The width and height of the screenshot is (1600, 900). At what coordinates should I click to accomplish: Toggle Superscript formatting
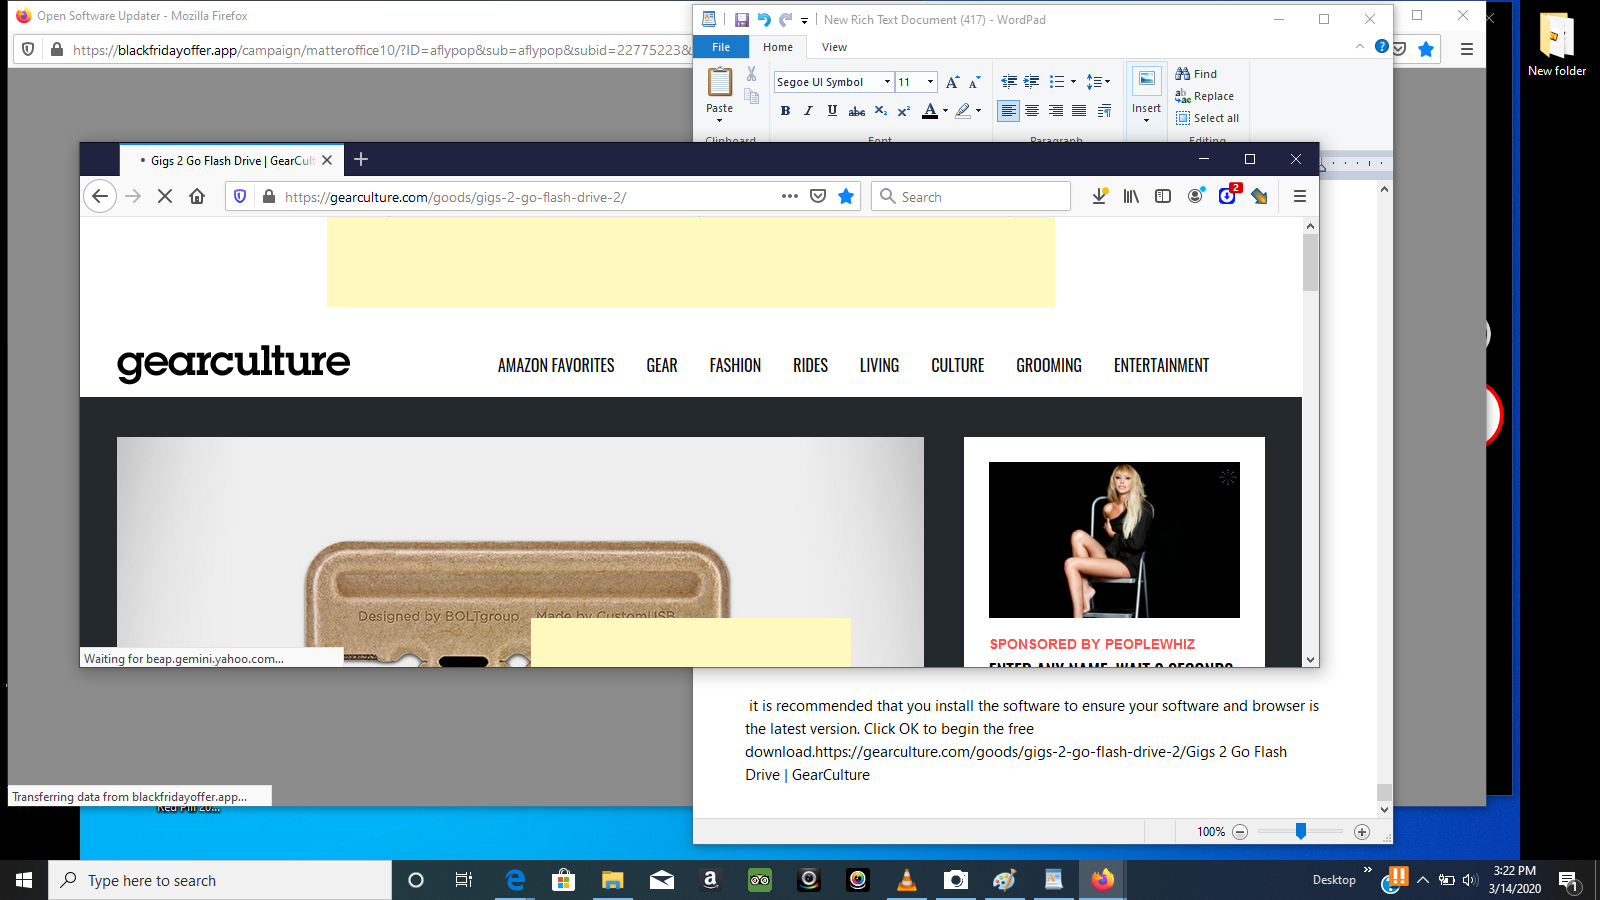click(903, 111)
